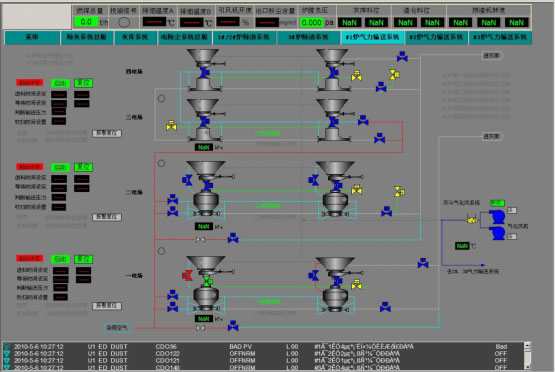555x372 pixels.
Task: Click the yellow heater icon feeding the blowers
Action: pyautogui.click(x=471, y=219)
